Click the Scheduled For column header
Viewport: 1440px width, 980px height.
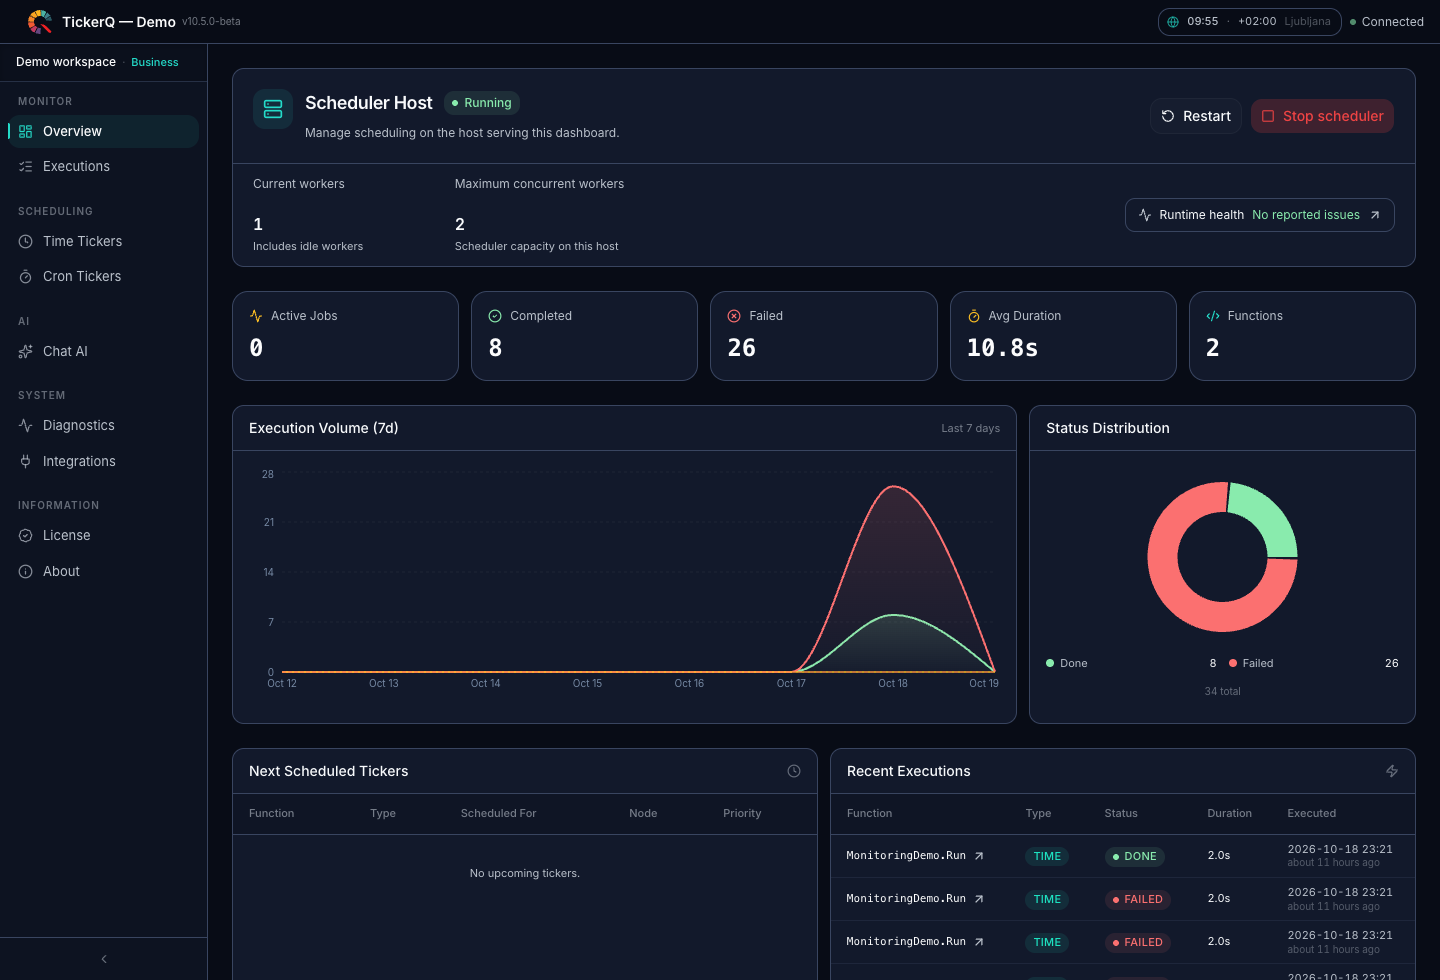pyautogui.click(x=499, y=814)
